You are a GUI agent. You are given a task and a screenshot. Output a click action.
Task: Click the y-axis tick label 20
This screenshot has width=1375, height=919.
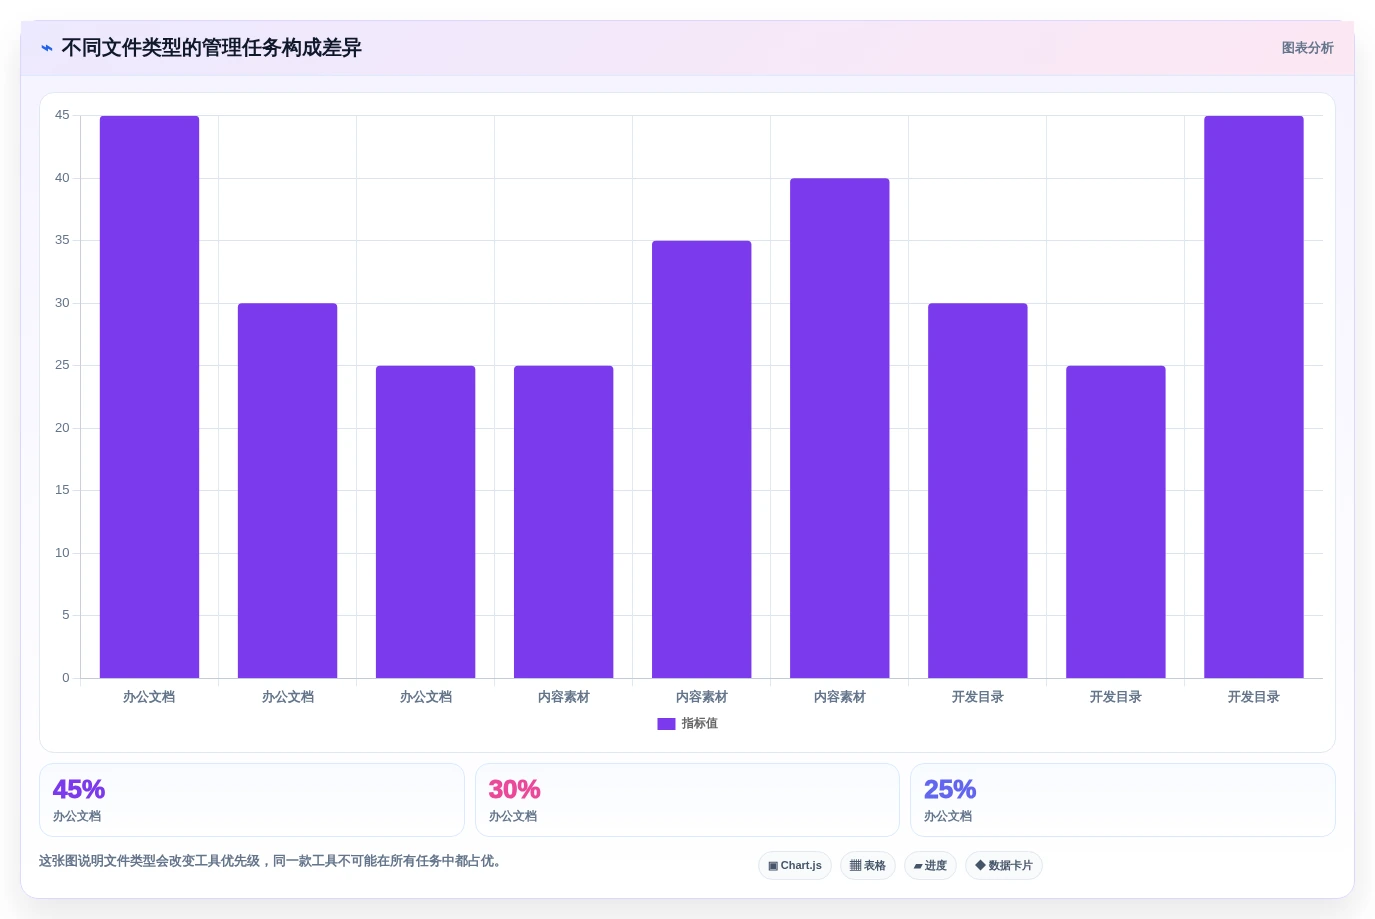tap(62, 428)
